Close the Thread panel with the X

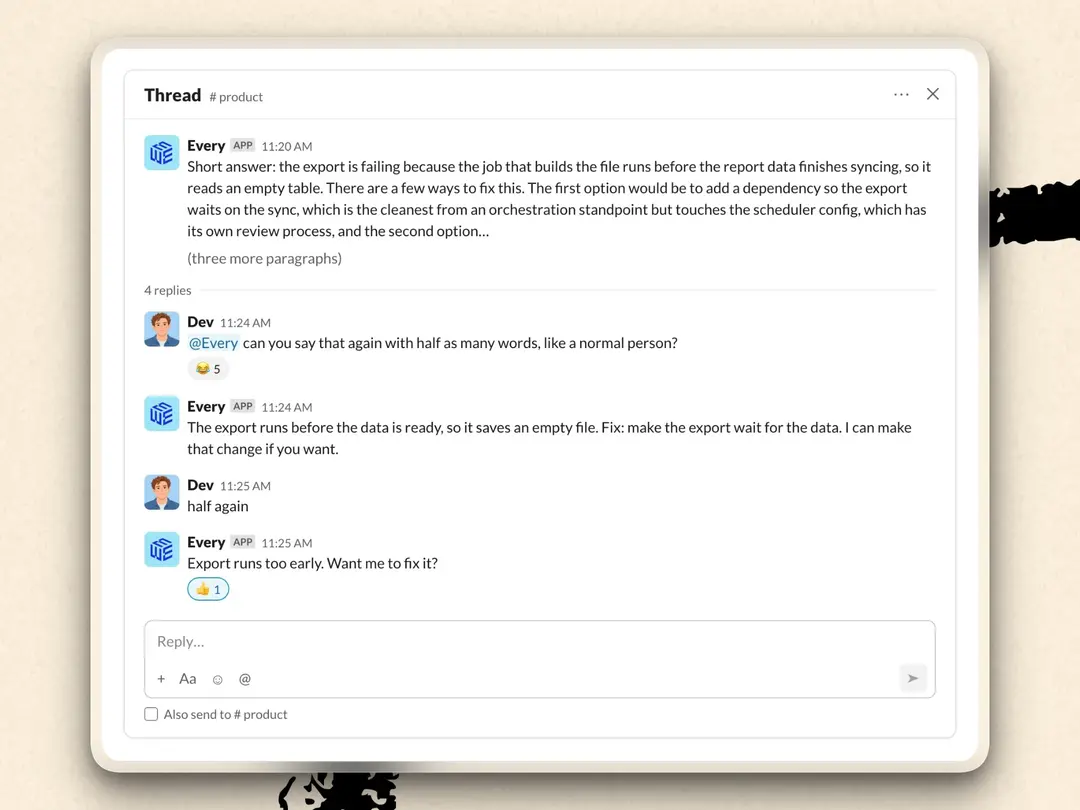click(x=933, y=94)
